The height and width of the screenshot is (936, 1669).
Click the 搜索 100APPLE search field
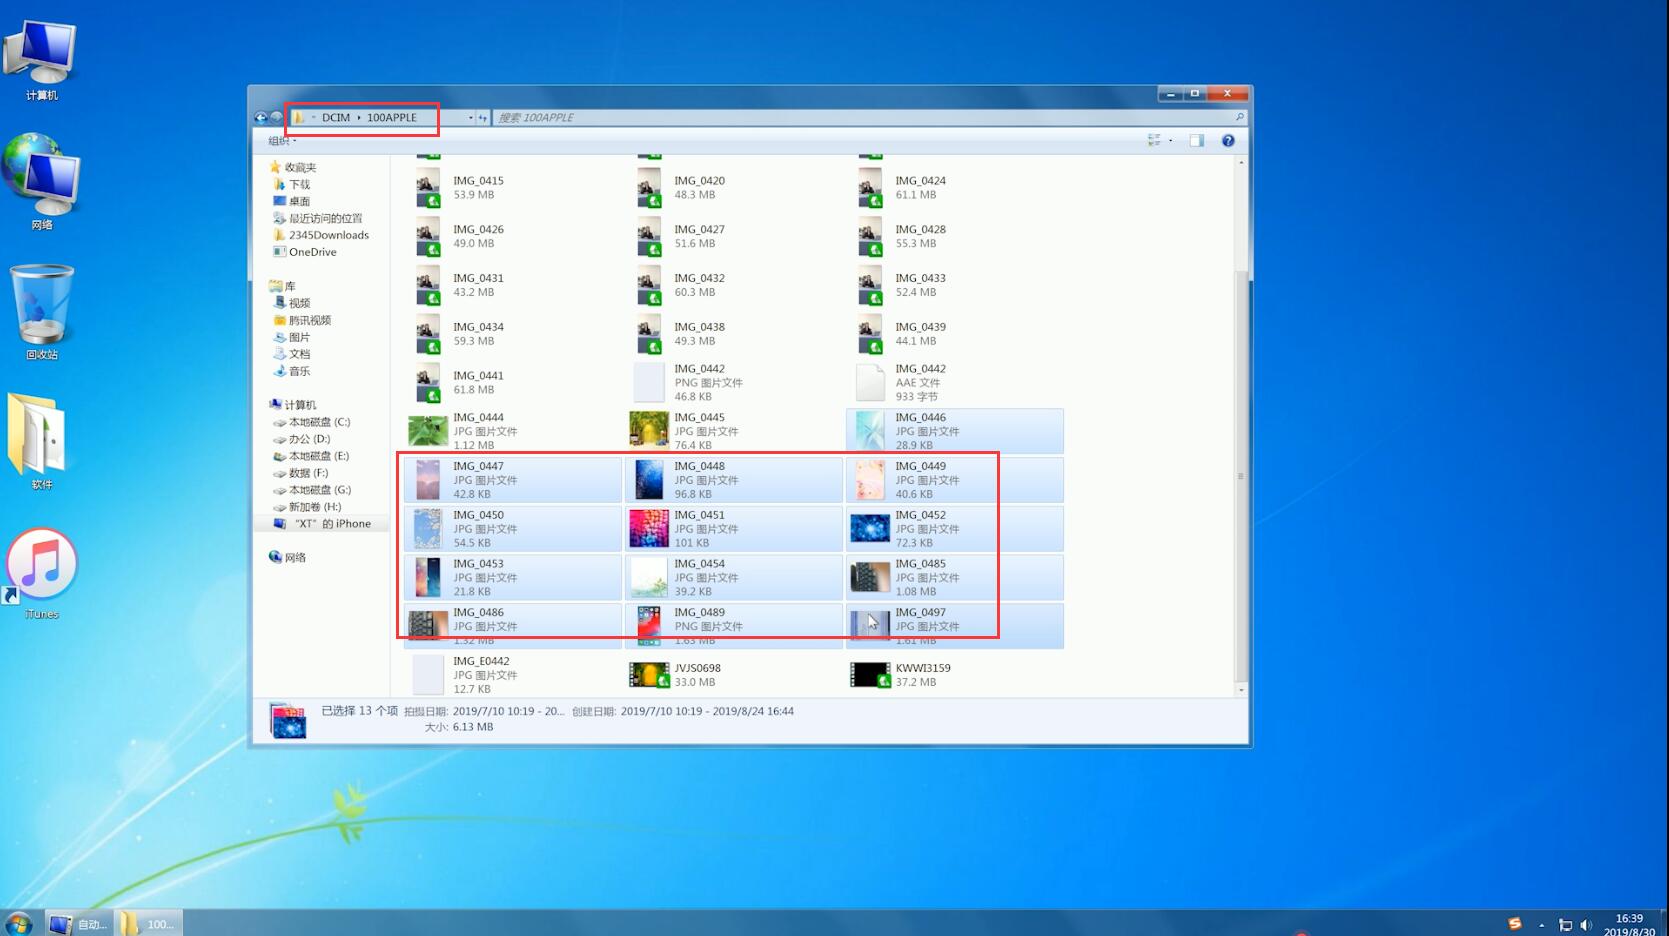(870, 117)
